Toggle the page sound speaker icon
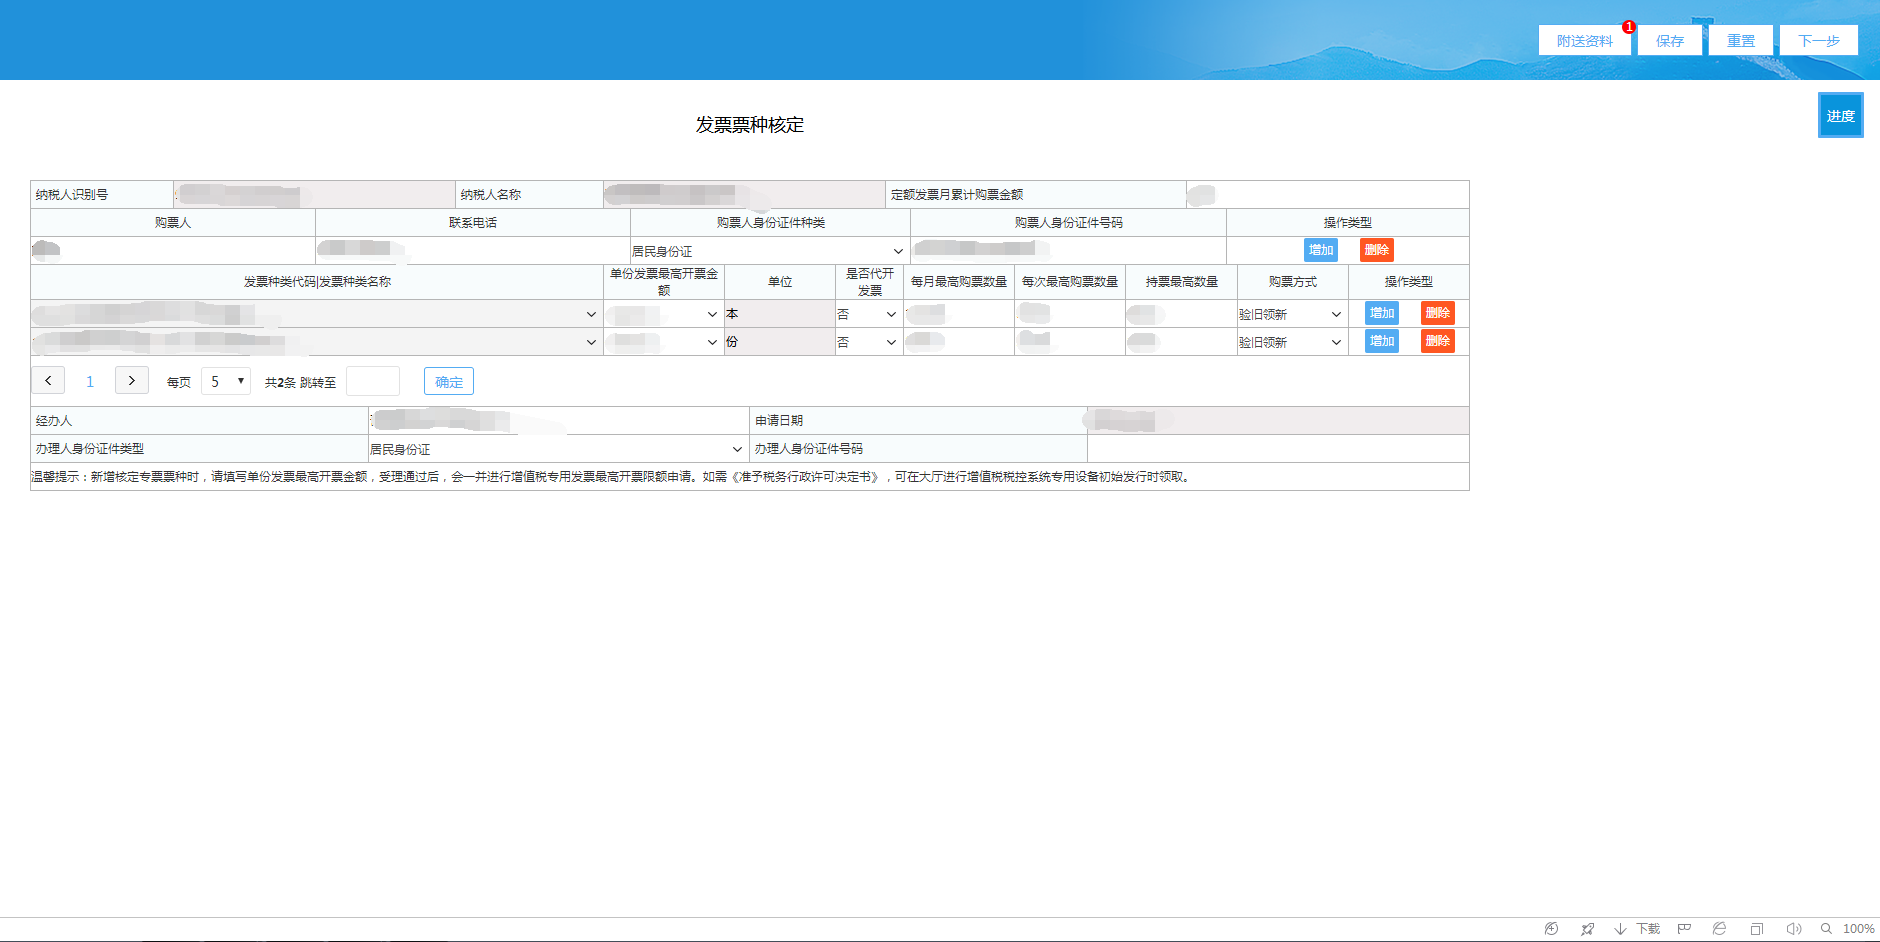This screenshot has width=1880, height=942. [1794, 929]
